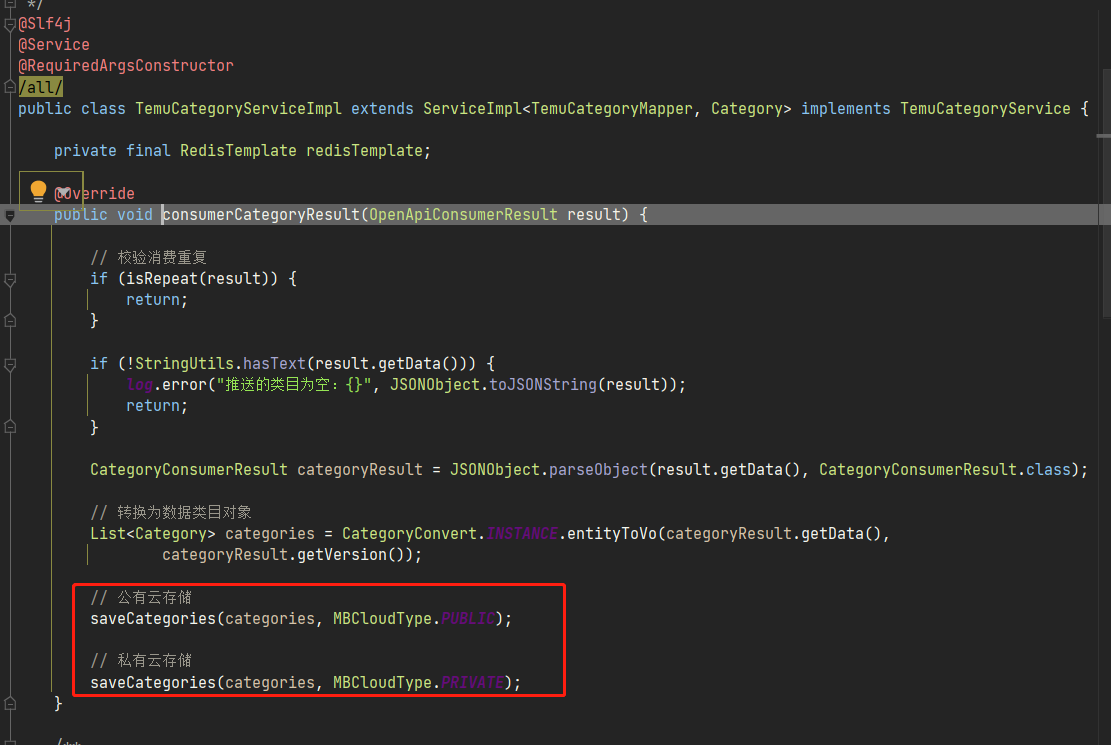Fold the if (isRepeat(result)) block
This screenshot has height=745, width=1111.
[x=9, y=279]
